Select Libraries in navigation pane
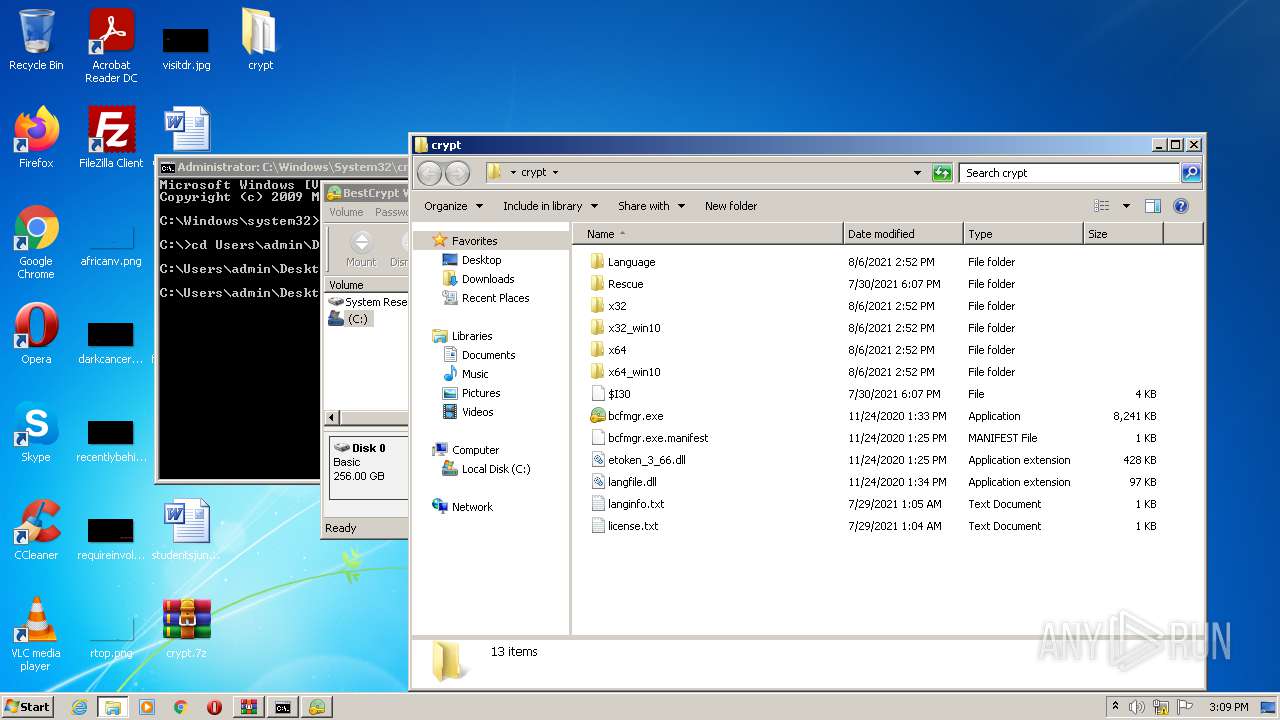 click(471, 336)
